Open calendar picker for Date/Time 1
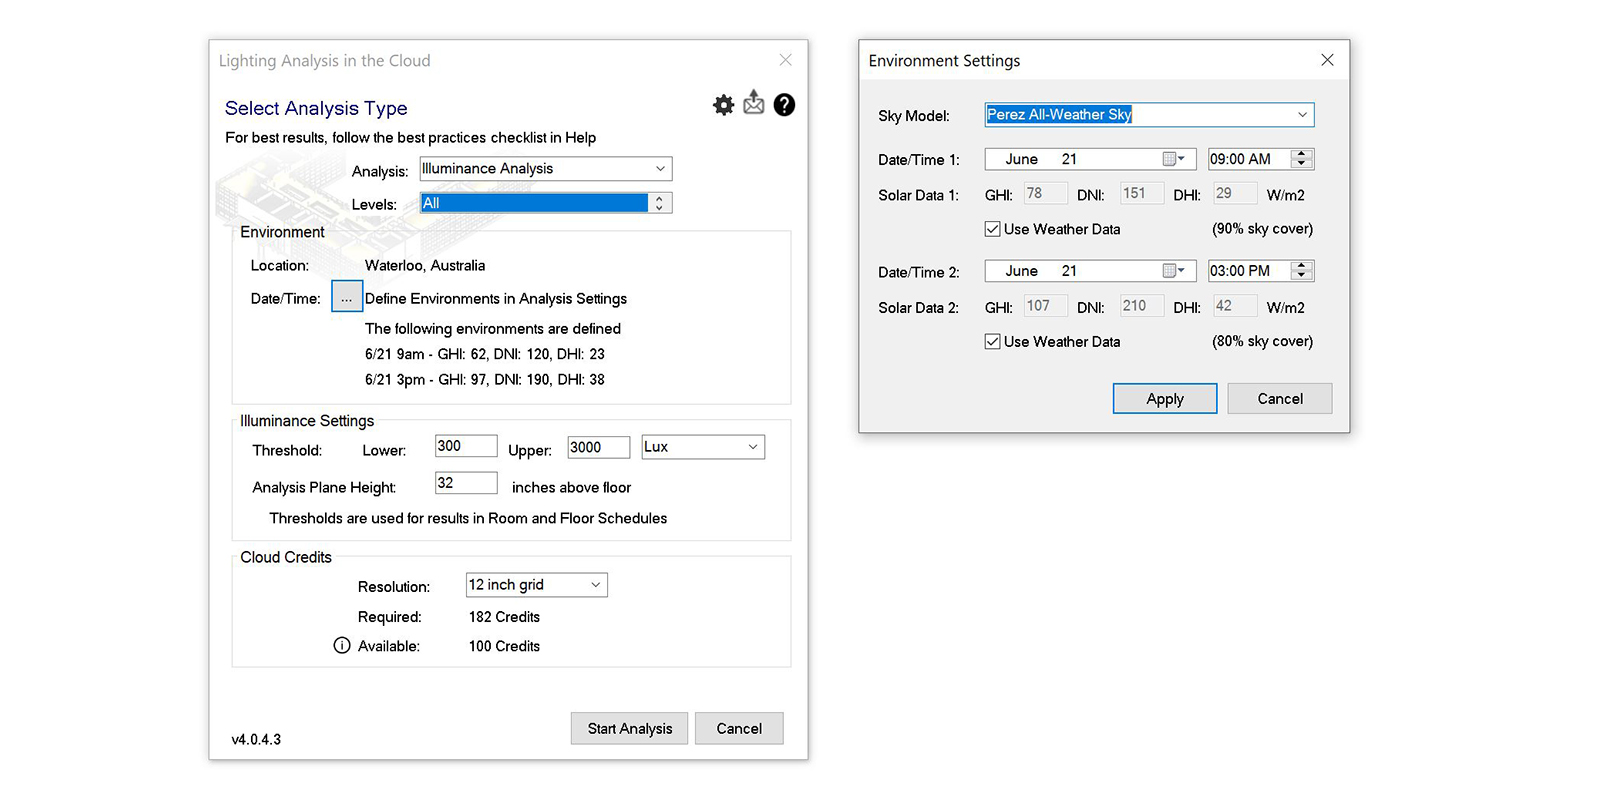1600x800 pixels. [1173, 159]
